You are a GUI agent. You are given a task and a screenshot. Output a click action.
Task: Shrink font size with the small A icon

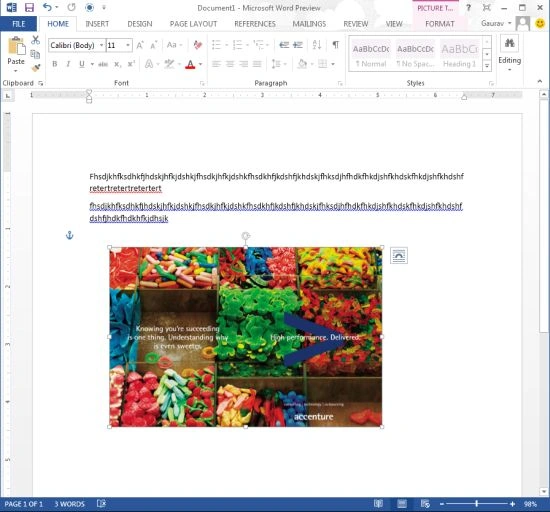click(154, 45)
